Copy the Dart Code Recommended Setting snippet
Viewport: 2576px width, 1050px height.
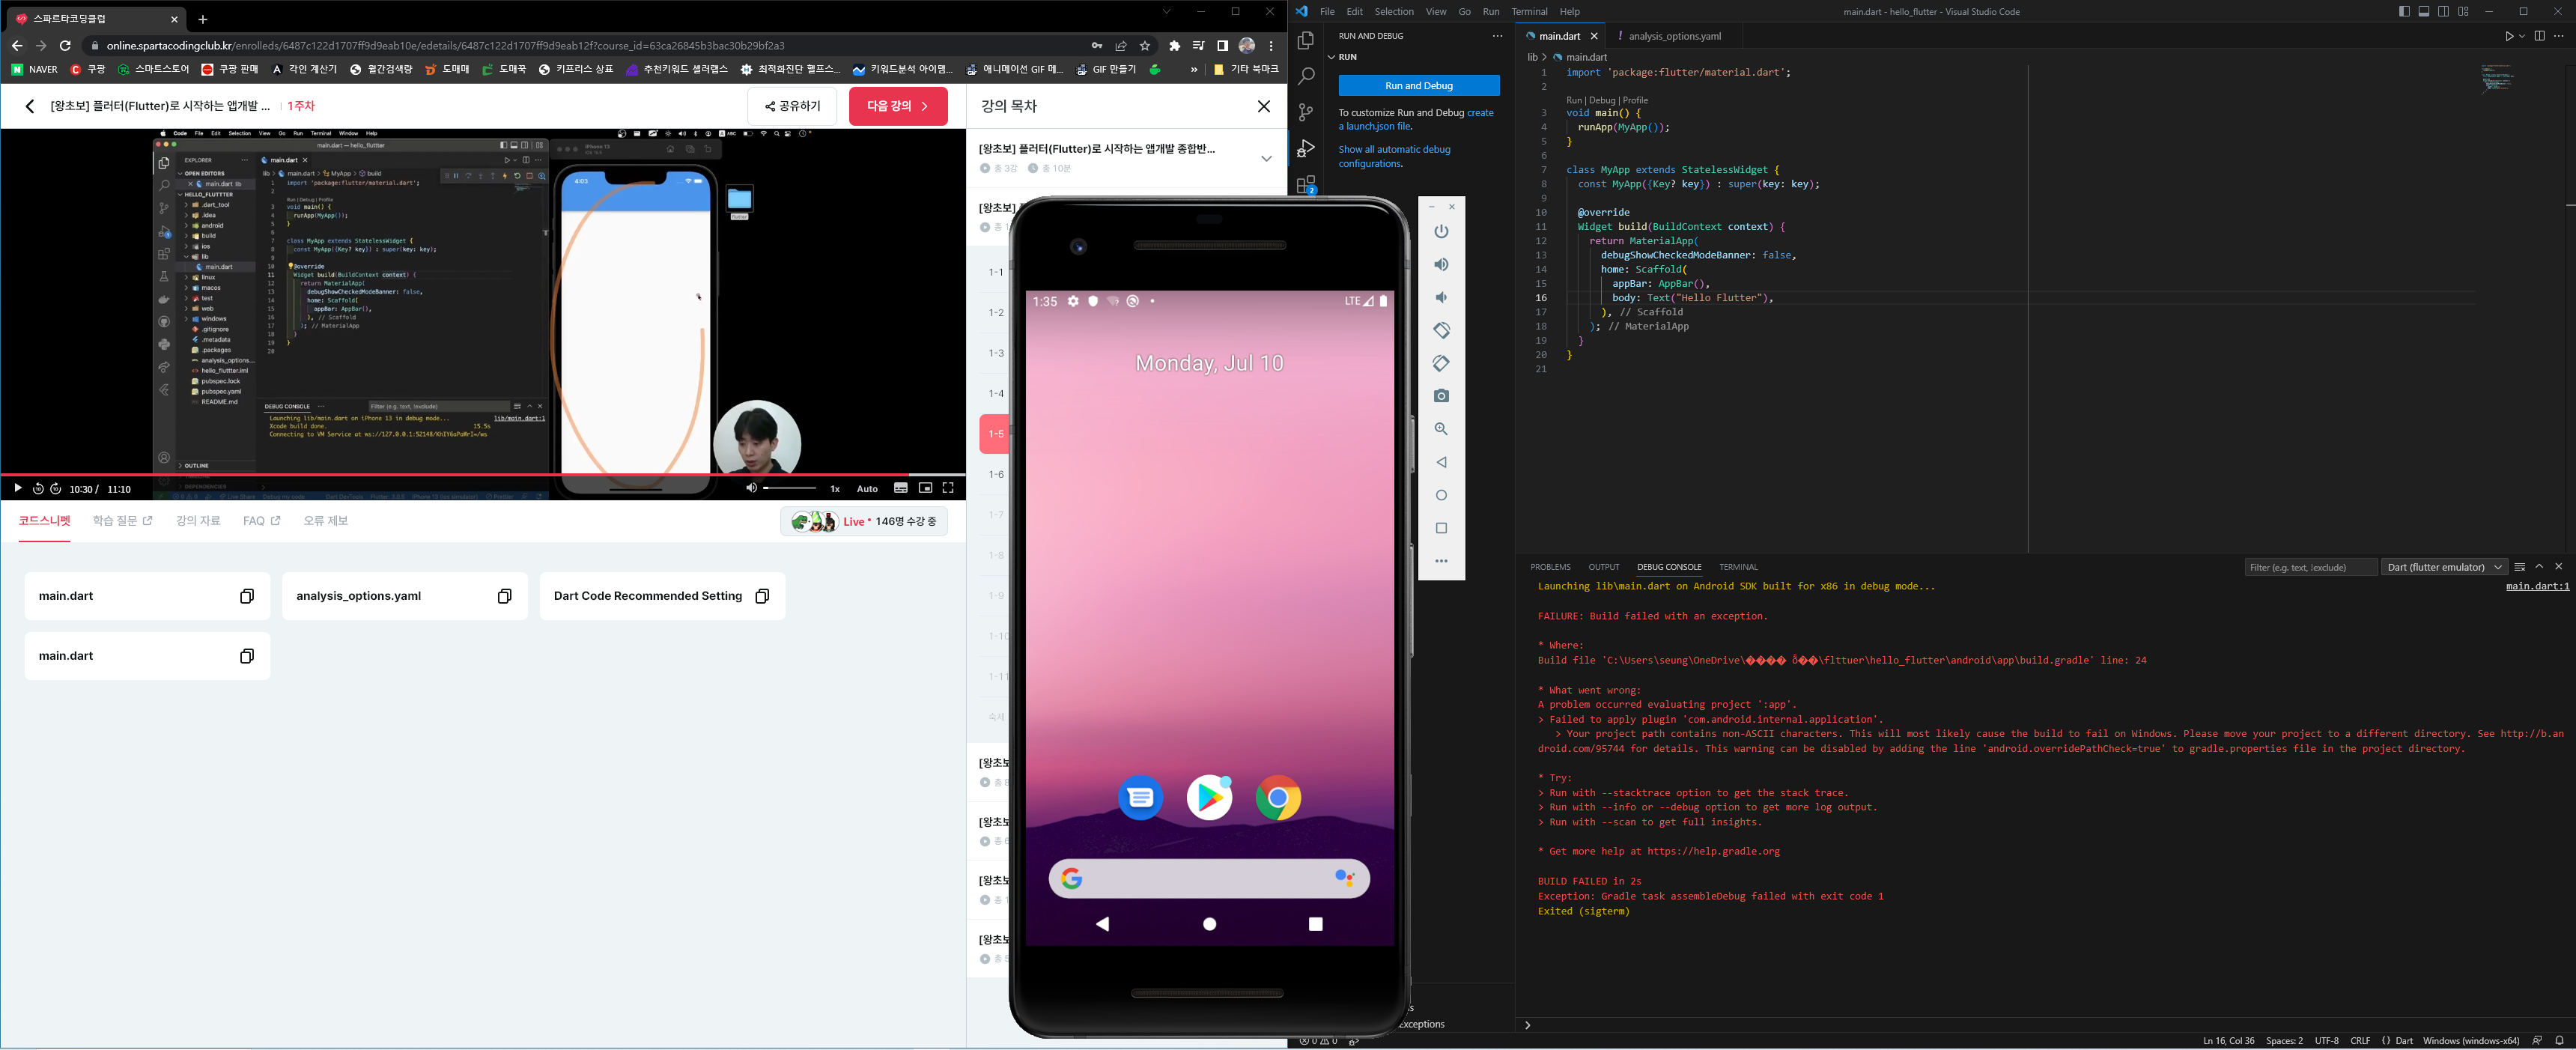[762, 596]
